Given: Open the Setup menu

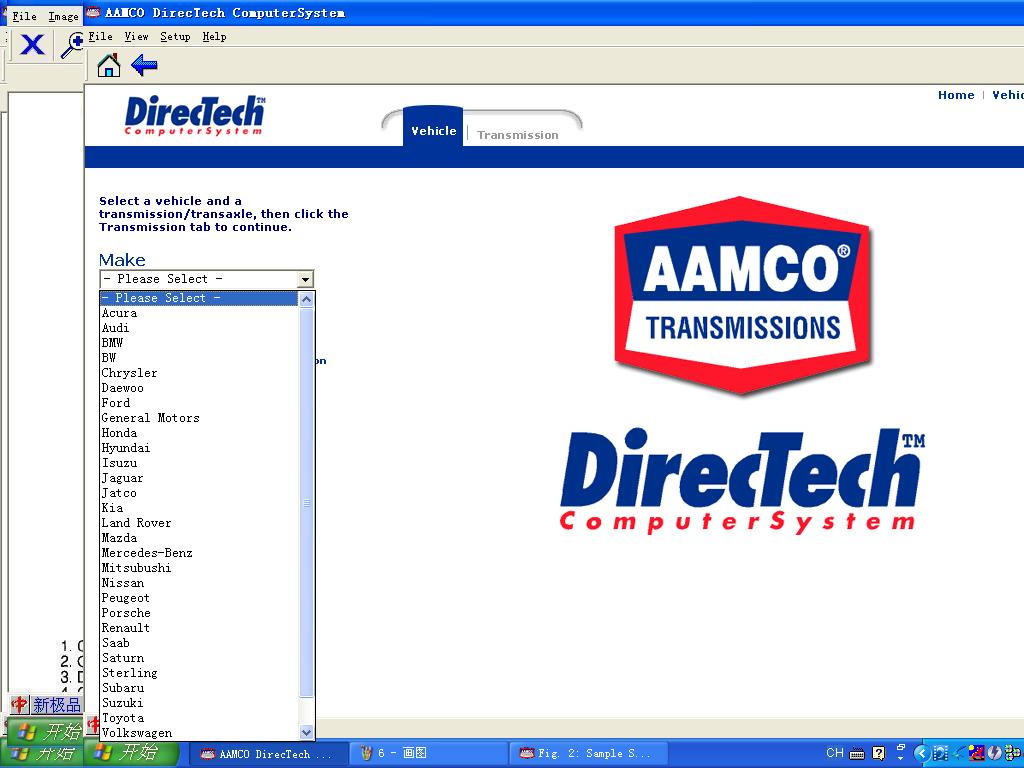Looking at the screenshot, I should 175,37.
